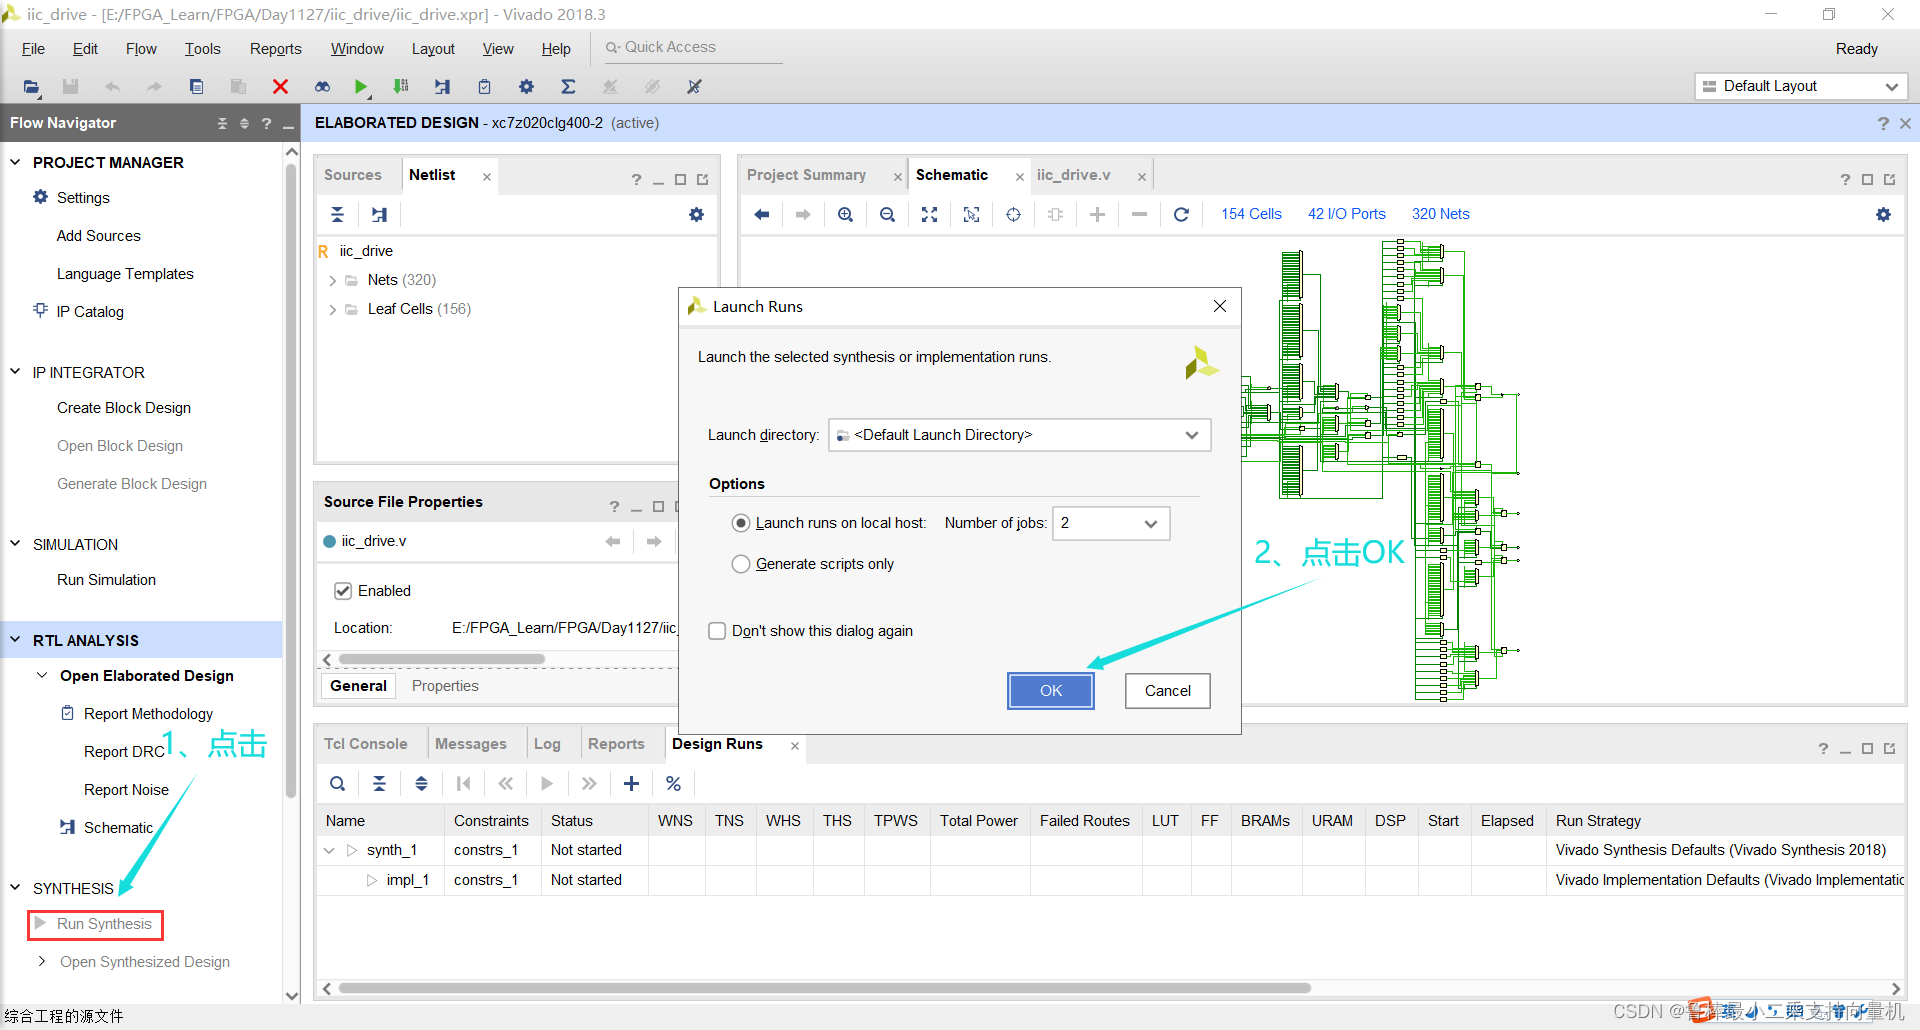Click Run Simulation
Viewport: 1920px width, 1030px height.
[x=106, y=580]
